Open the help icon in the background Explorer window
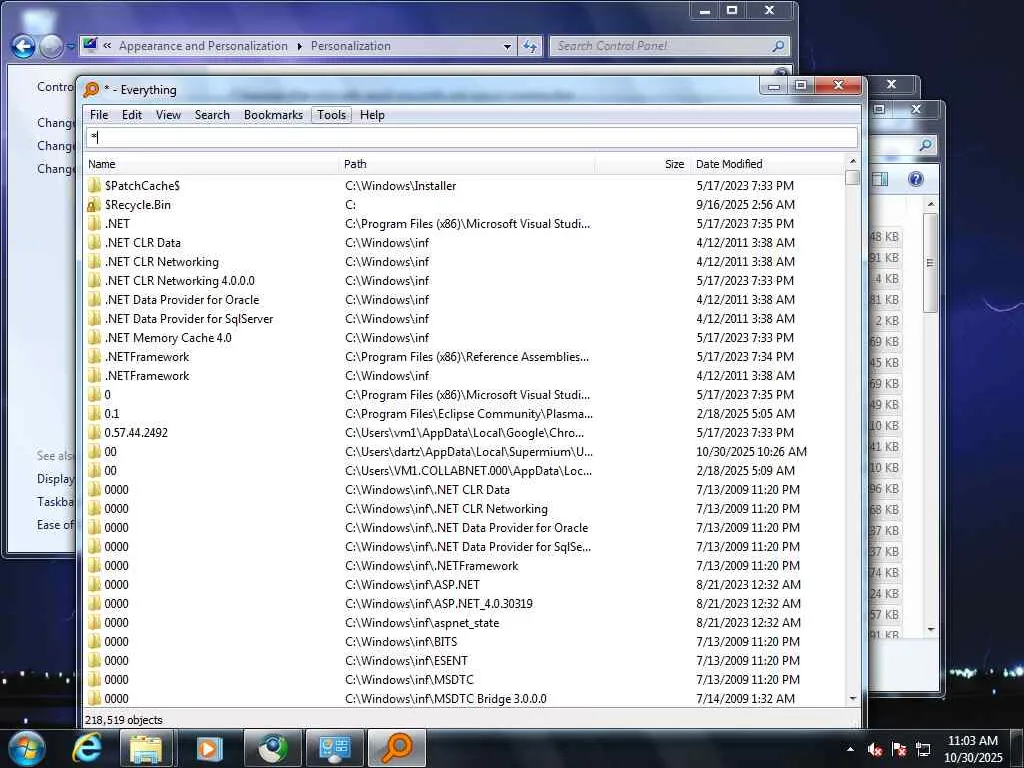 (x=916, y=179)
